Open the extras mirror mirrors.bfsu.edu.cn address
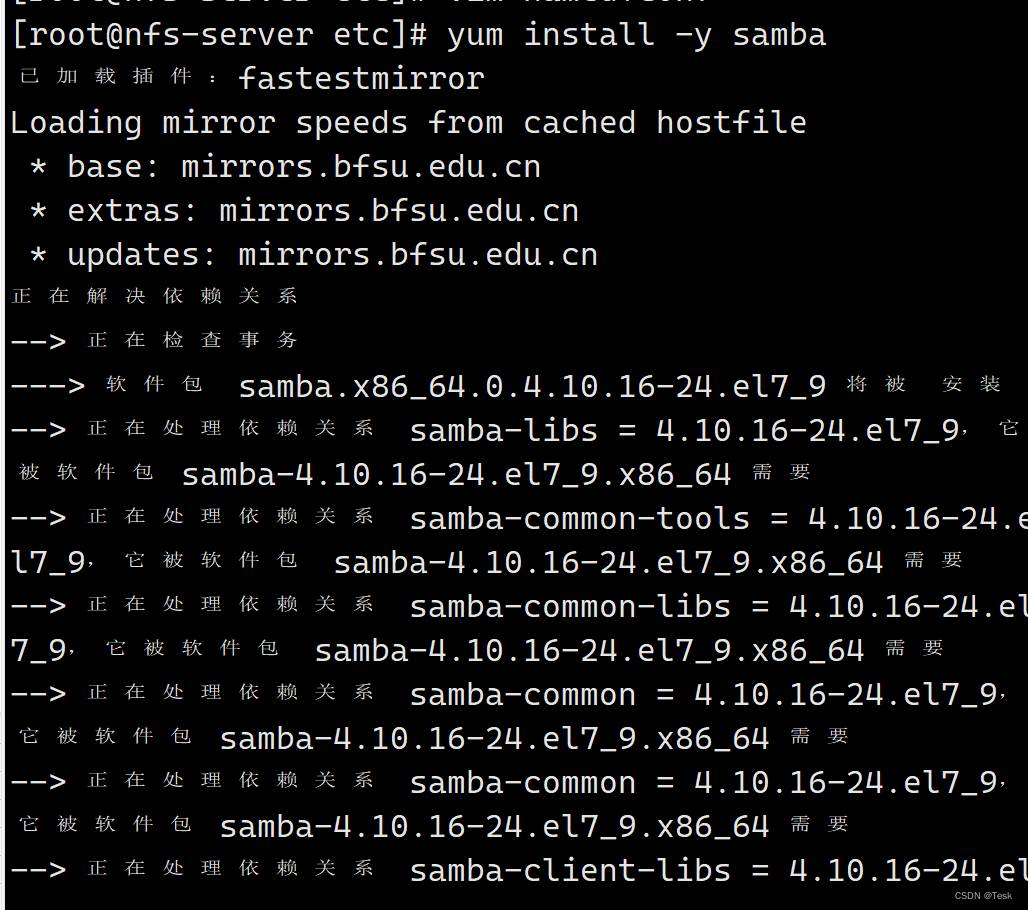 (x=399, y=210)
